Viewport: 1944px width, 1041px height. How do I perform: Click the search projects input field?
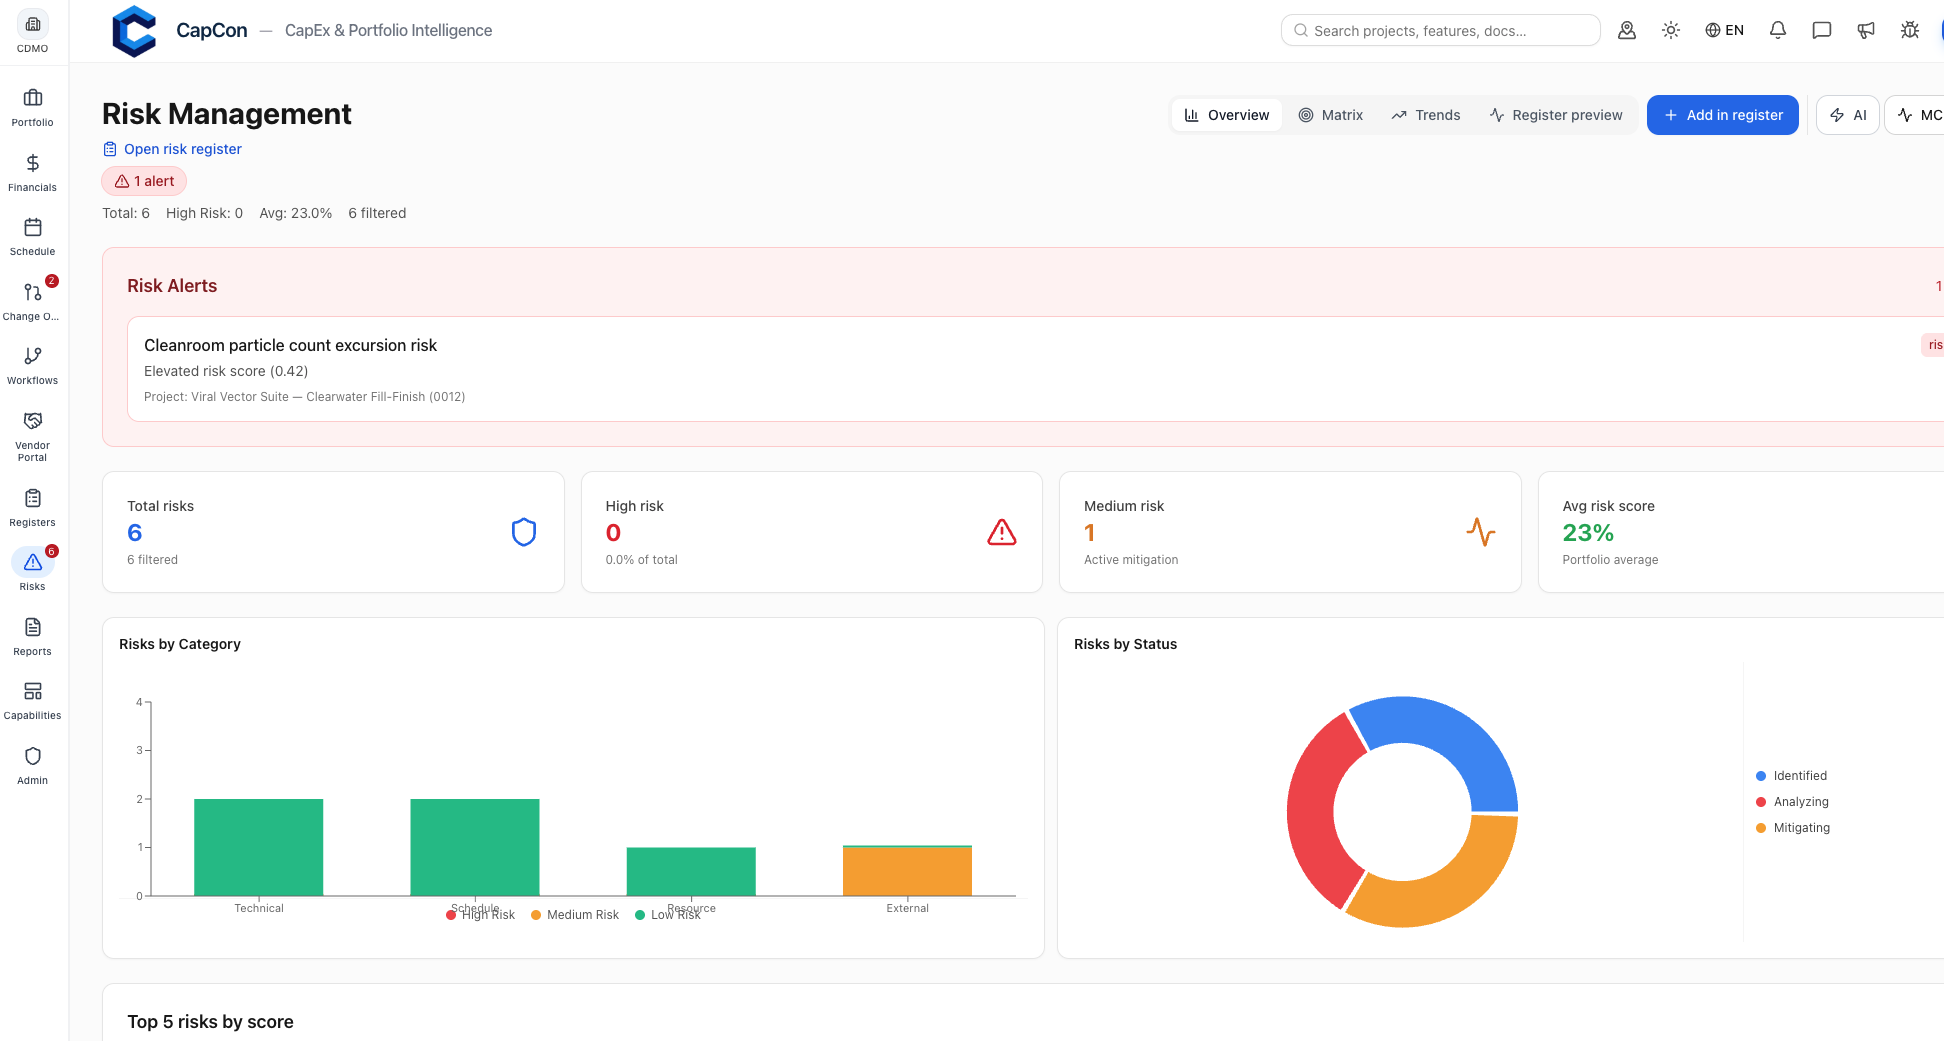1440,30
